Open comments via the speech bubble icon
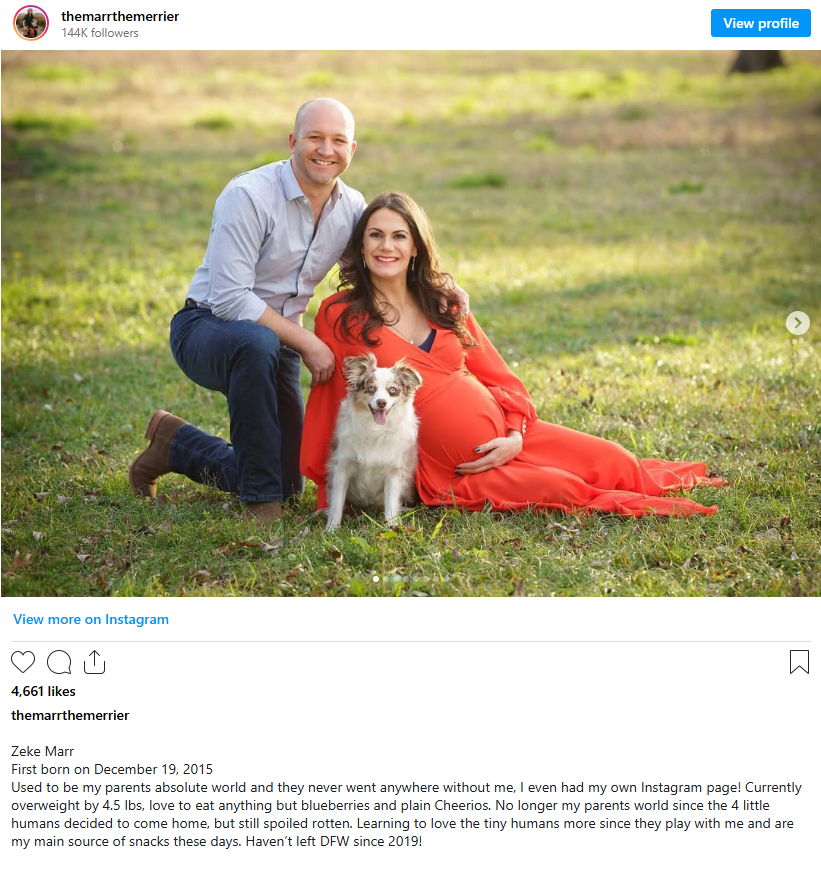Viewport: 821px width, 885px height. pyautogui.click(x=59, y=662)
